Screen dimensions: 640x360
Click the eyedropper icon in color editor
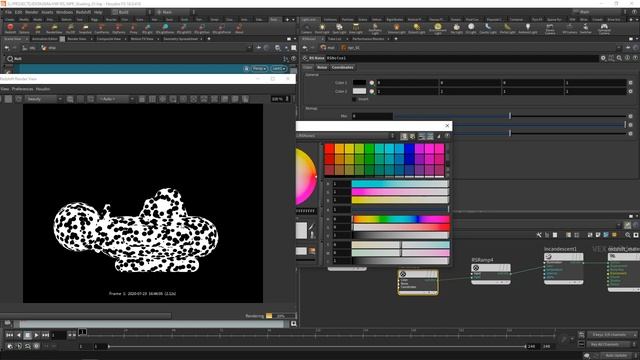[x=312, y=228]
